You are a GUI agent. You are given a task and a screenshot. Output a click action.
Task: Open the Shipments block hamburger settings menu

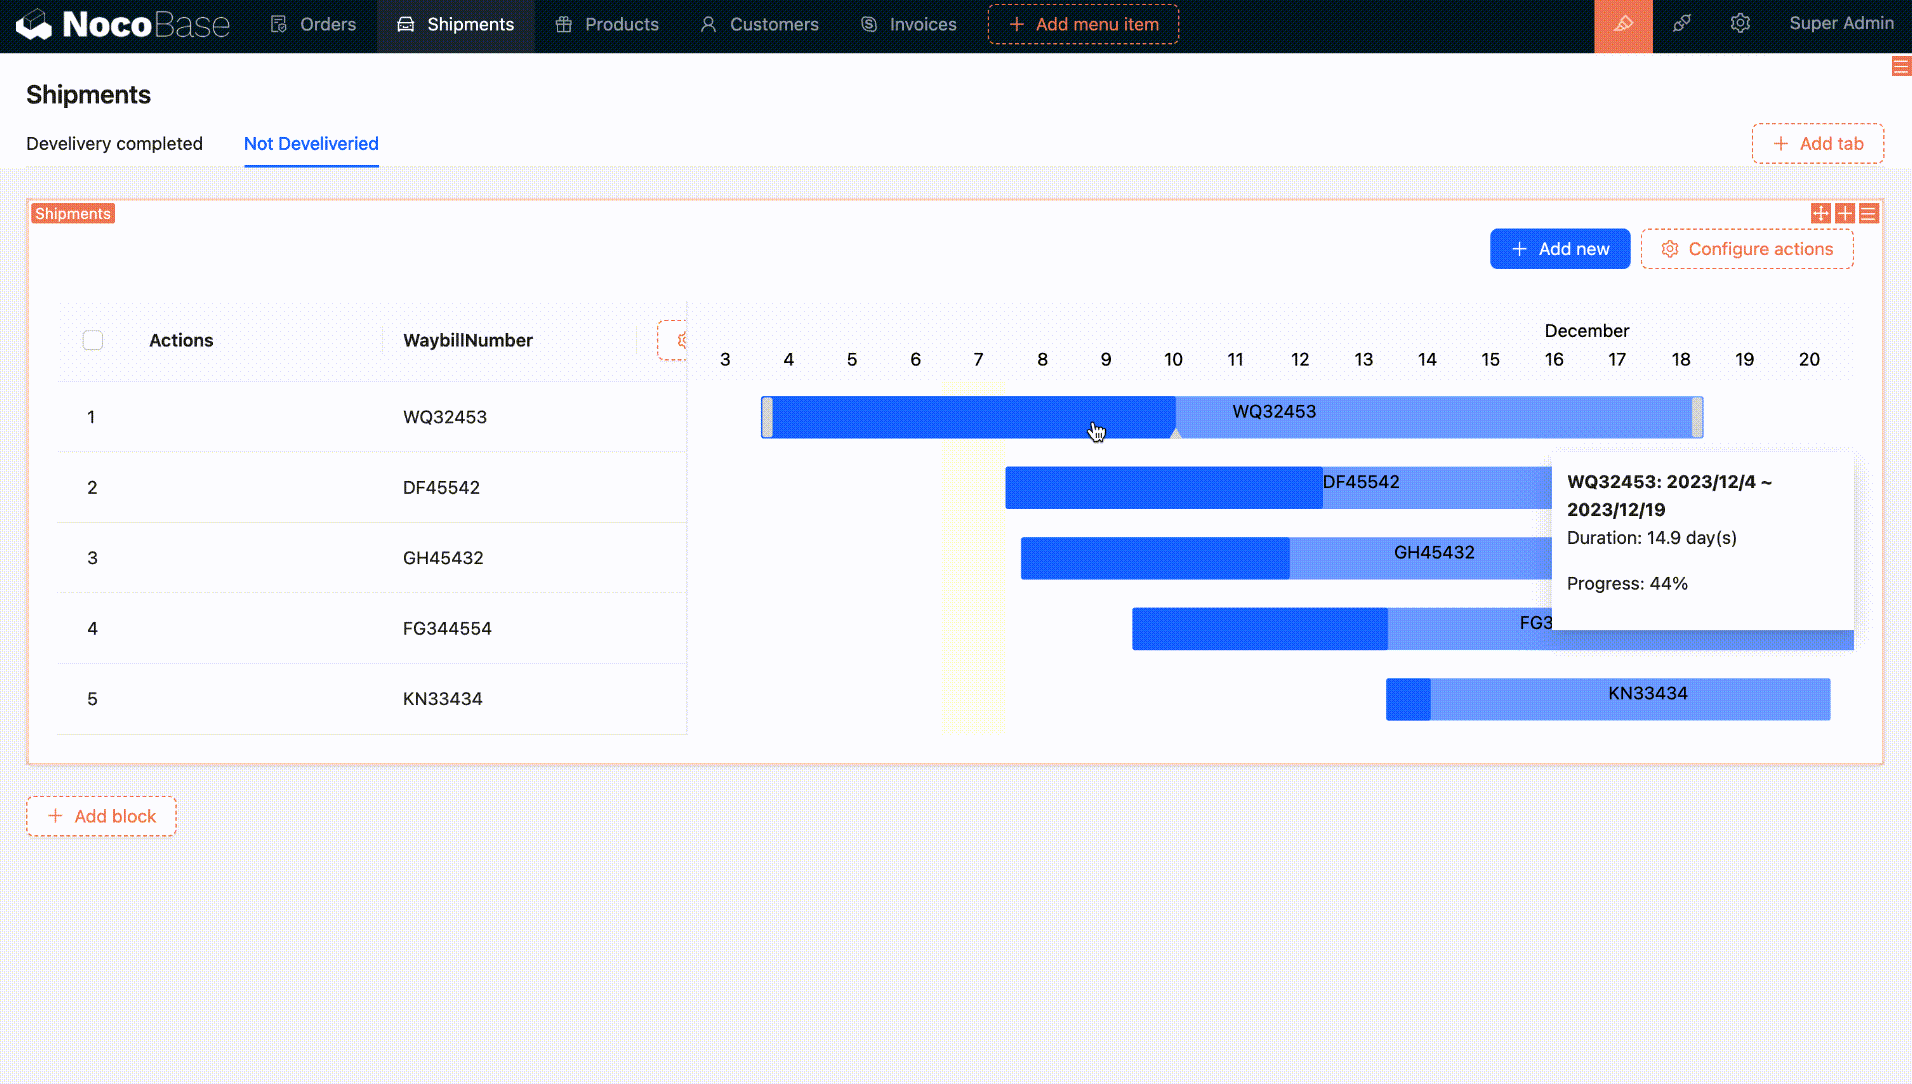[x=1868, y=213]
